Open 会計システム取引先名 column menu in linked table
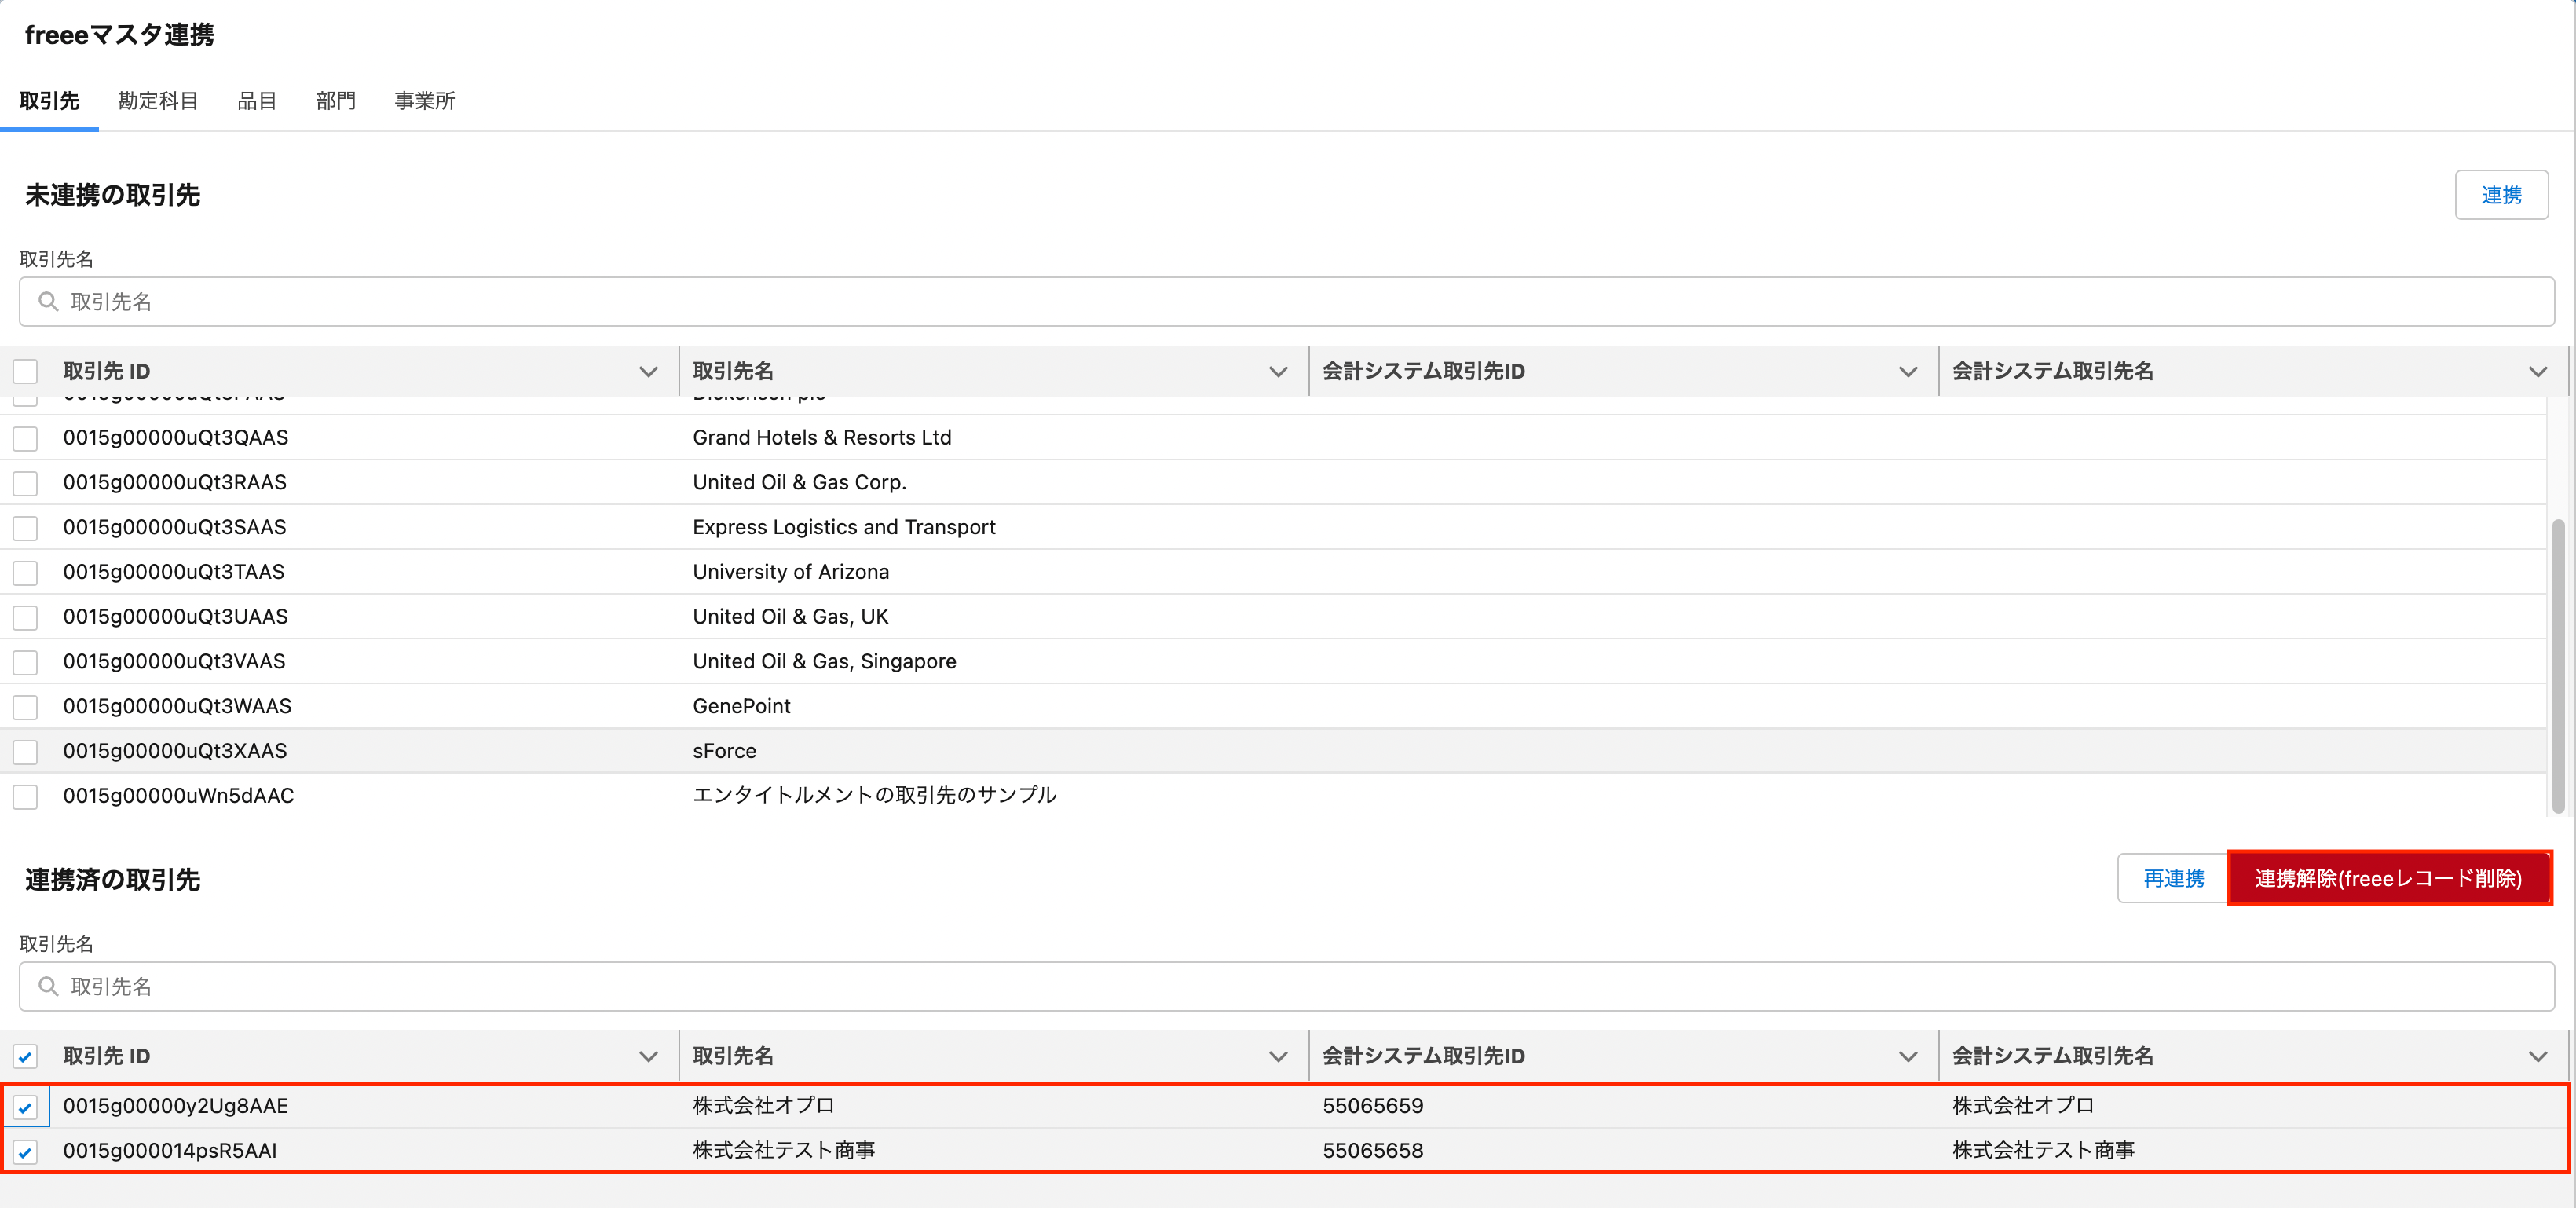This screenshot has width=2576, height=1208. tap(2537, 1056)
